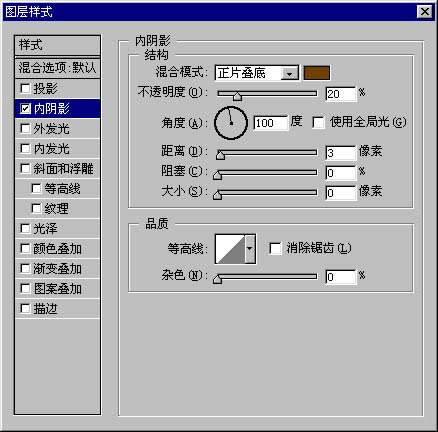Select 混合选项:默认 in the list
The height and width of the screenshot is (432, 438).
pyautogui.click(x=57, y=68)
